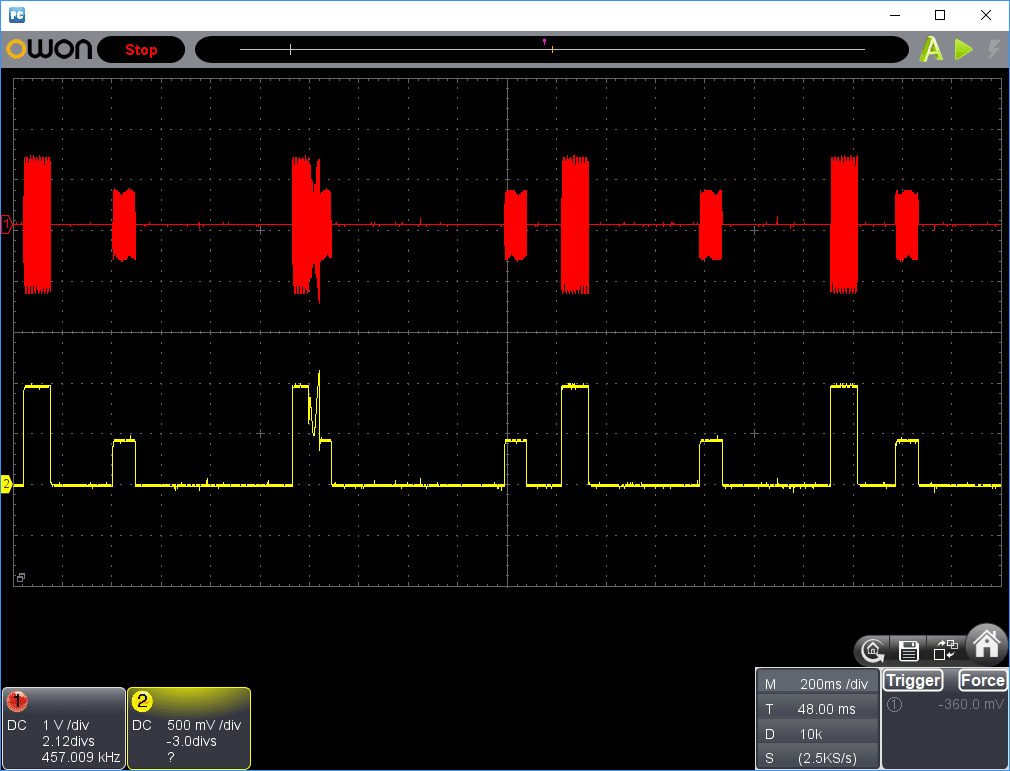Viewport: 1010px width, 771px height.
Task: Click the PC application icon in title bar
Action: coord(17,15)
